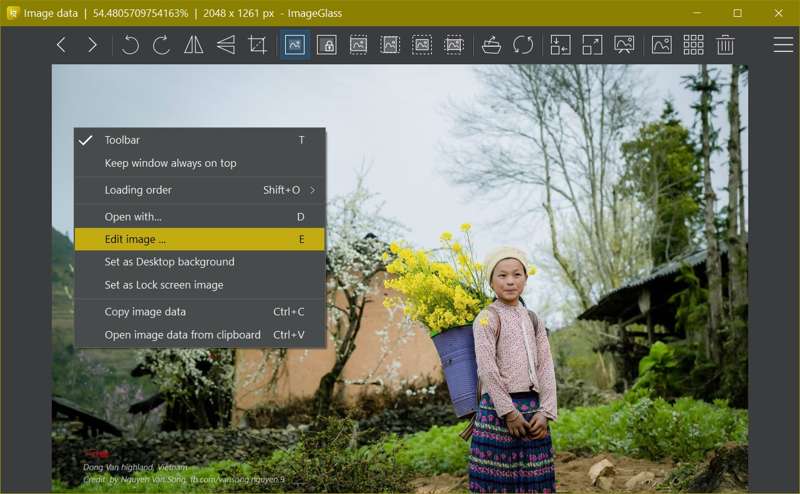Rotate image counterclockwise
This screenshot has width=800, height=494.
point(130,45)
